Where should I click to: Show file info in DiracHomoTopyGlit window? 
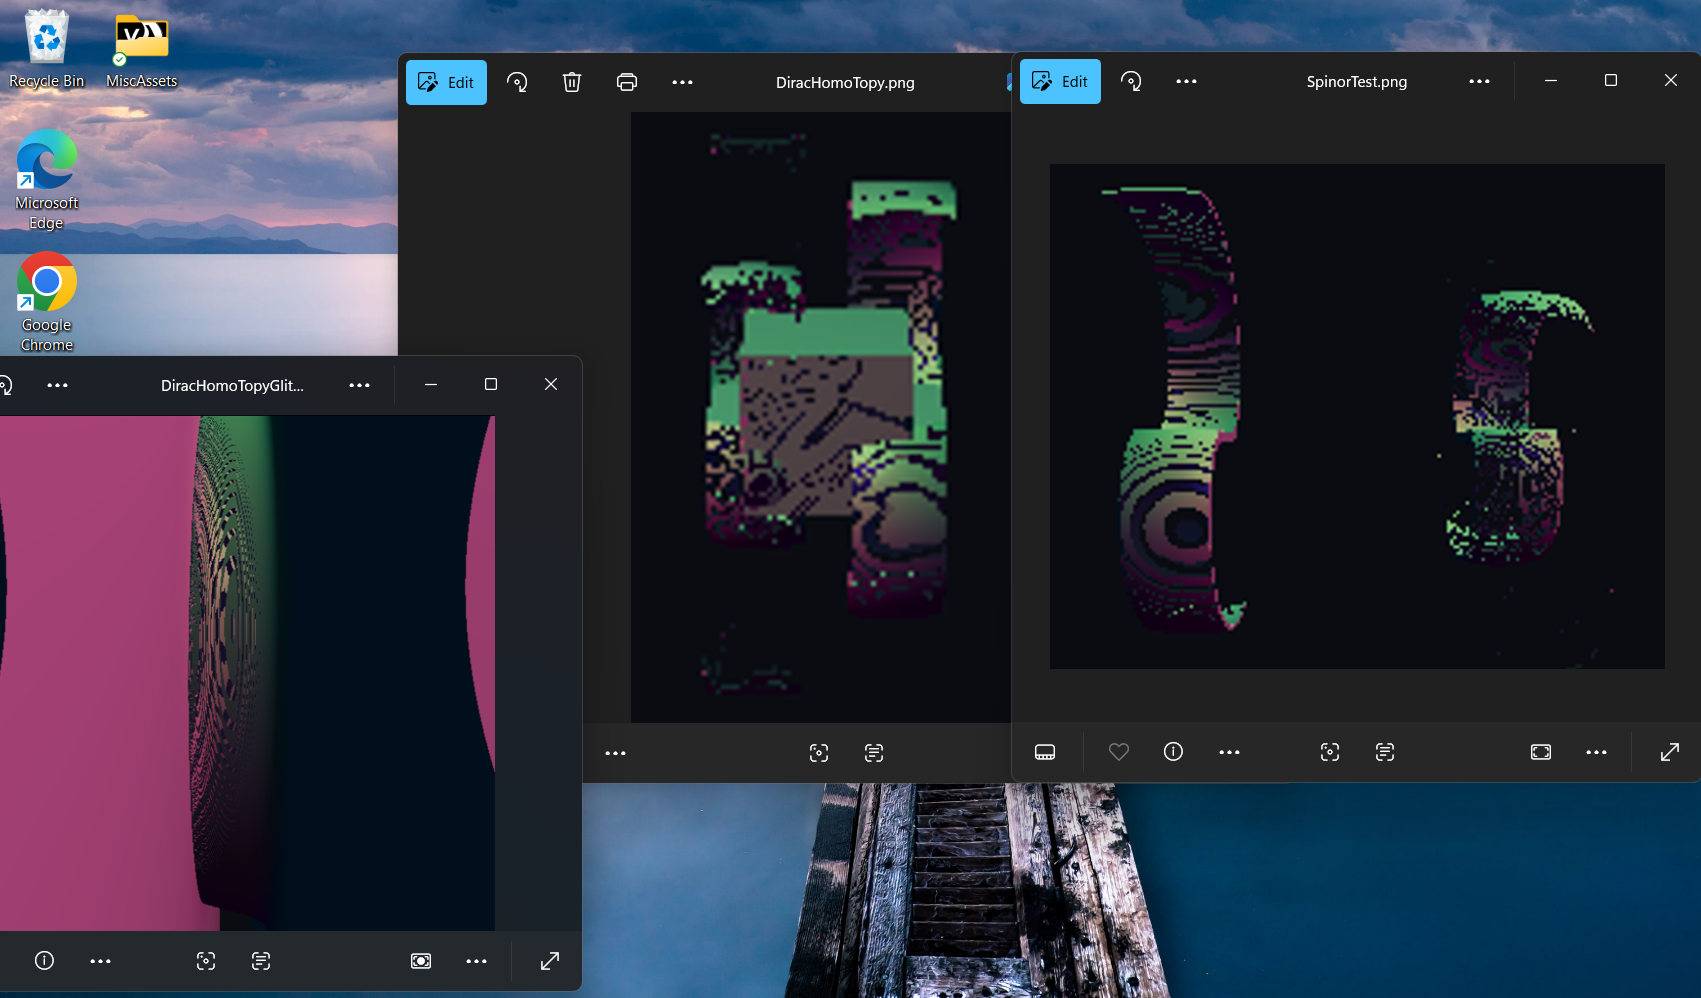pyautogui.click(x=44, y=960)
